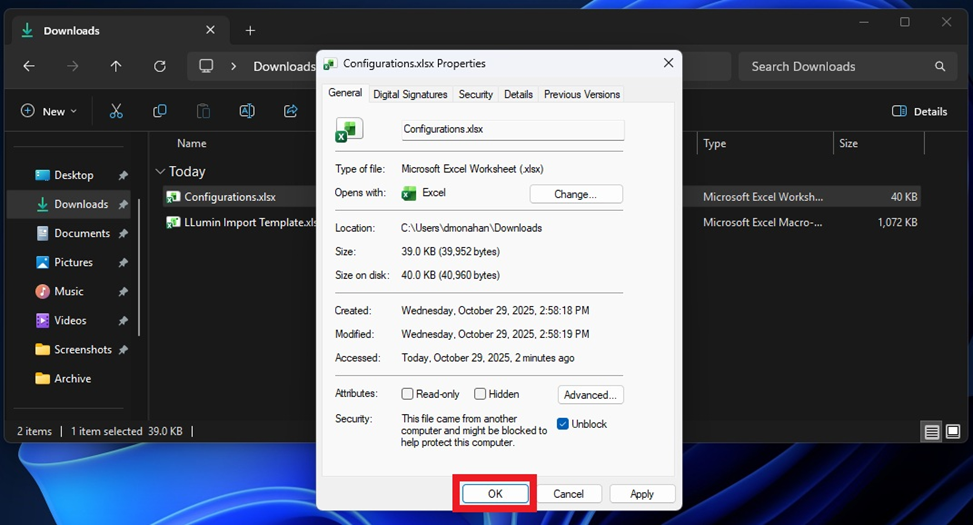Check the Hidden attribute checkbox
This screenshot has height=525, width=973.
point(481,394)
